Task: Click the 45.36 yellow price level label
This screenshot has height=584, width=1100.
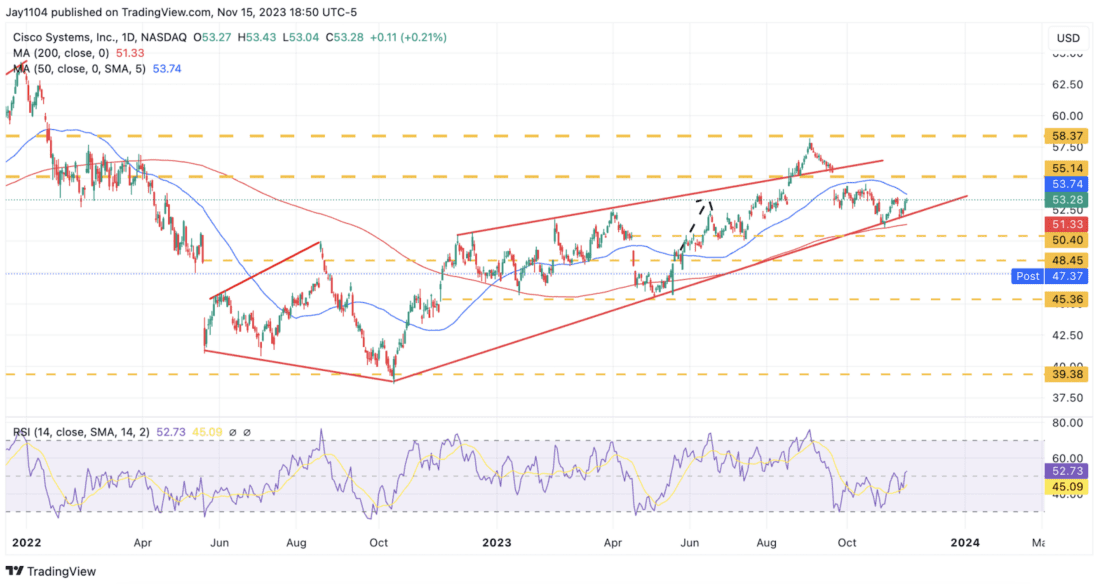Action: [1067, 300]
